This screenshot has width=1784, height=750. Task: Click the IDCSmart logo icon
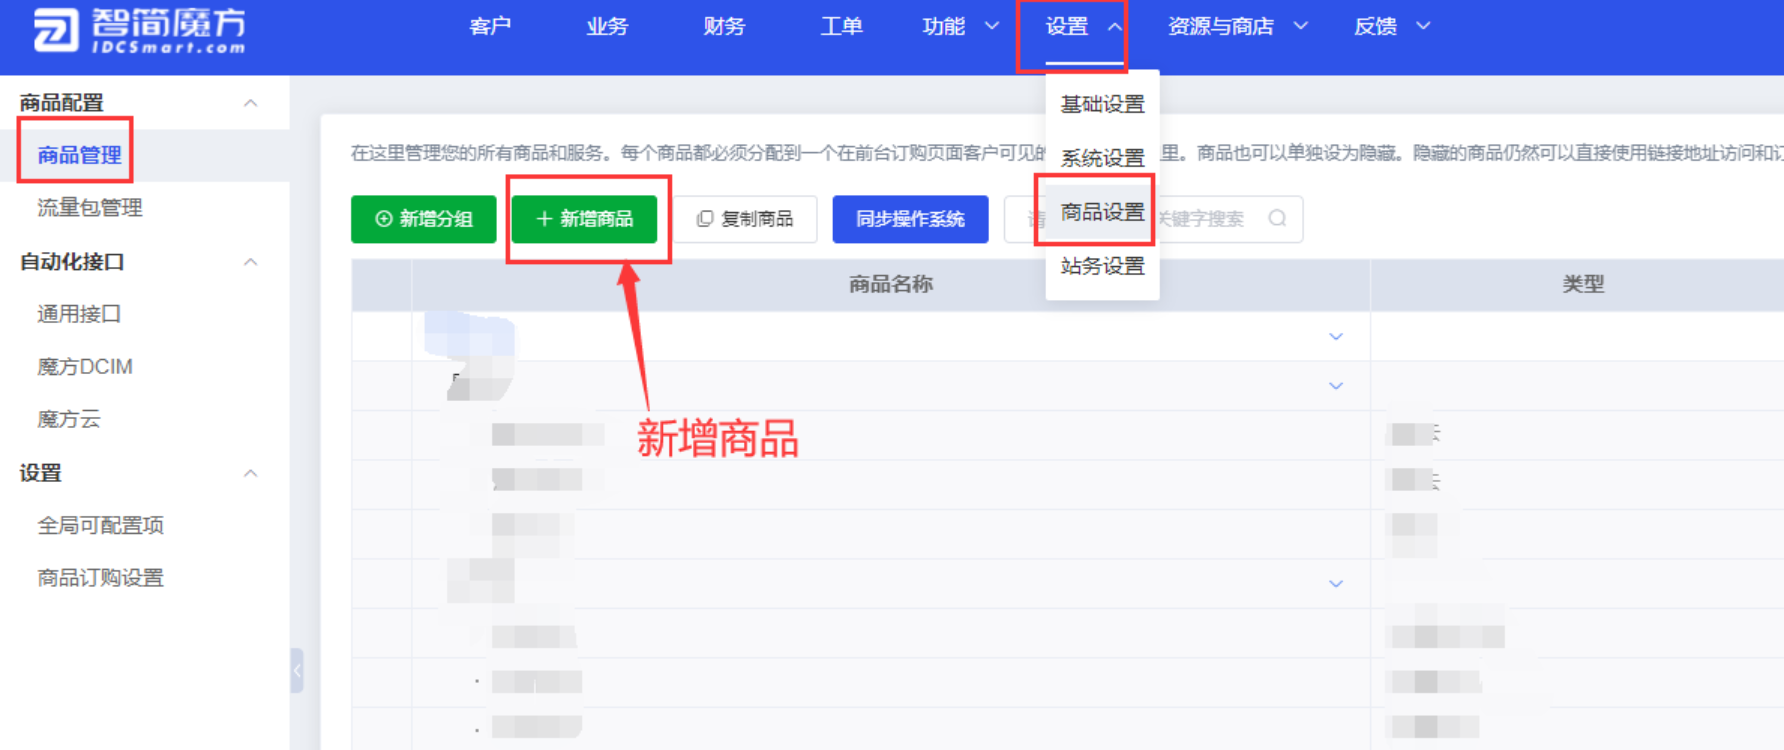tap(55, 29)
